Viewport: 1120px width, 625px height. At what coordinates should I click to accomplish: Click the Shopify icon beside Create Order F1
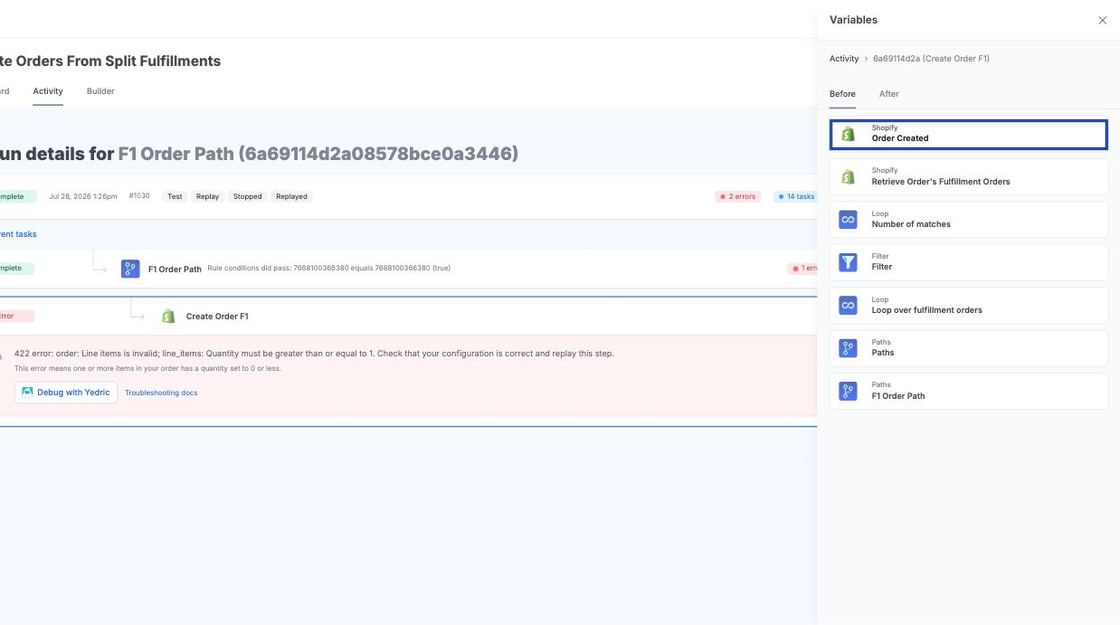[x=169, y=316]
